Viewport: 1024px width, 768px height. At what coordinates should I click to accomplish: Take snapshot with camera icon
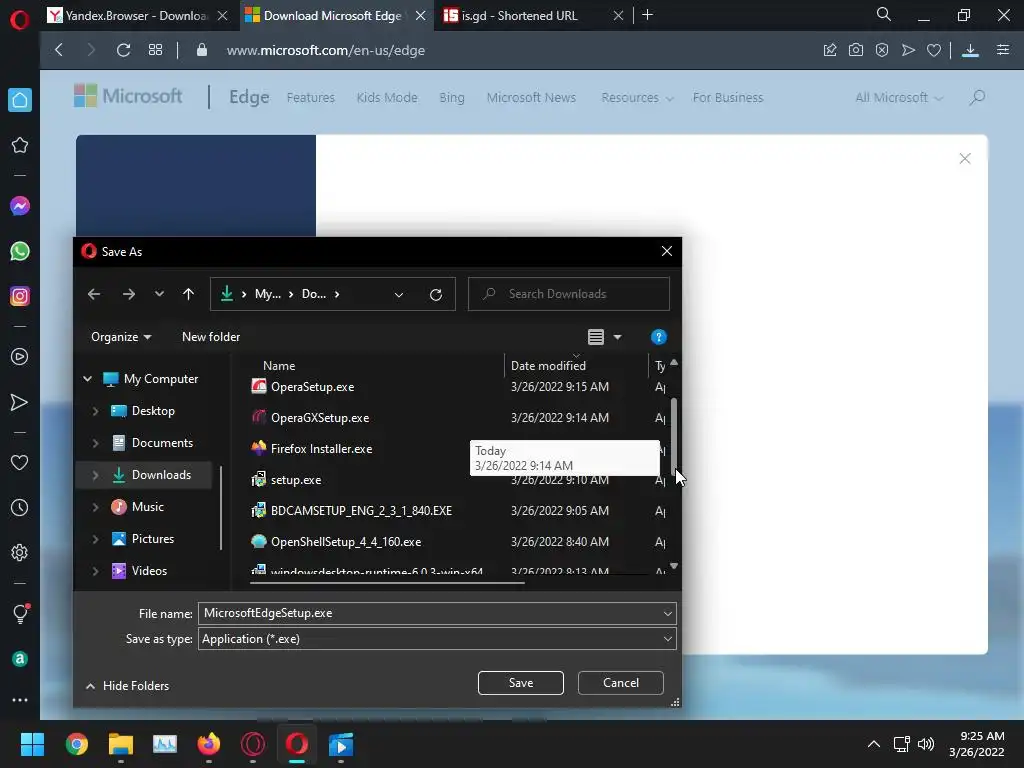(x=856, y=50)
